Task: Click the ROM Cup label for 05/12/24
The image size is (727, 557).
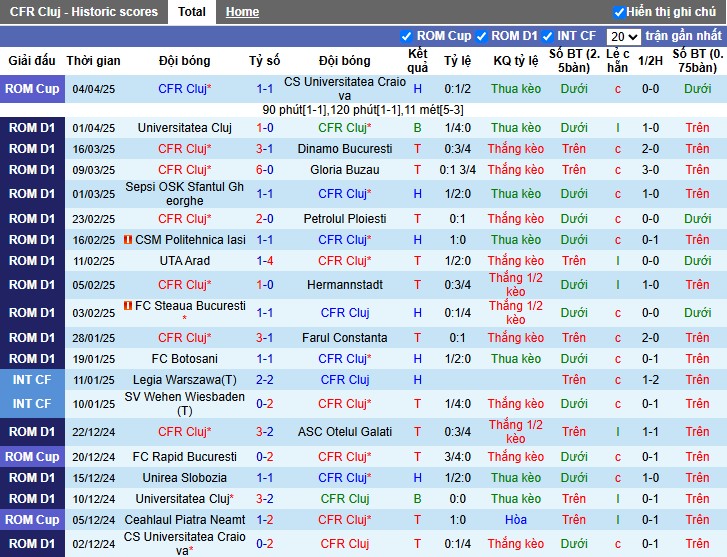Action: (x=32, y=519)
